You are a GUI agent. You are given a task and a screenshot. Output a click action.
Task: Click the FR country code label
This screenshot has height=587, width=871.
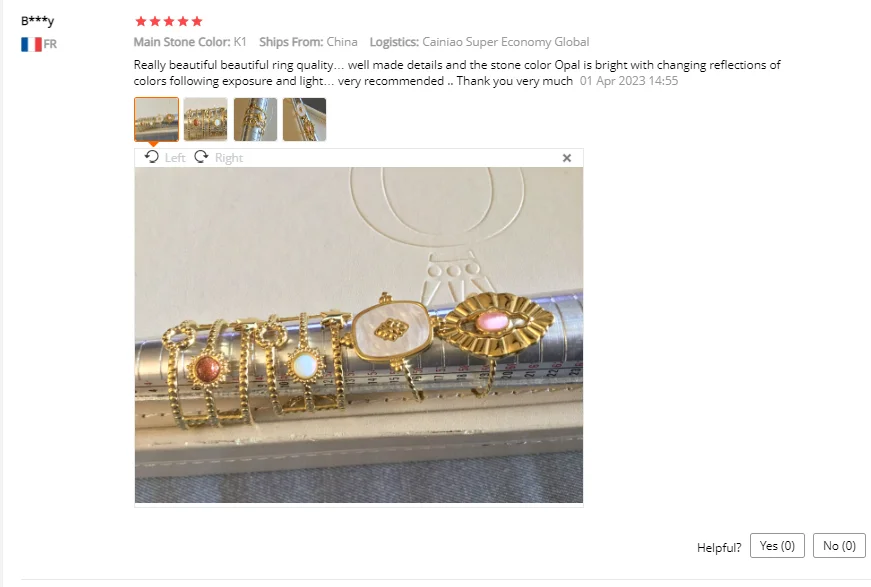[x=50, y=44]
